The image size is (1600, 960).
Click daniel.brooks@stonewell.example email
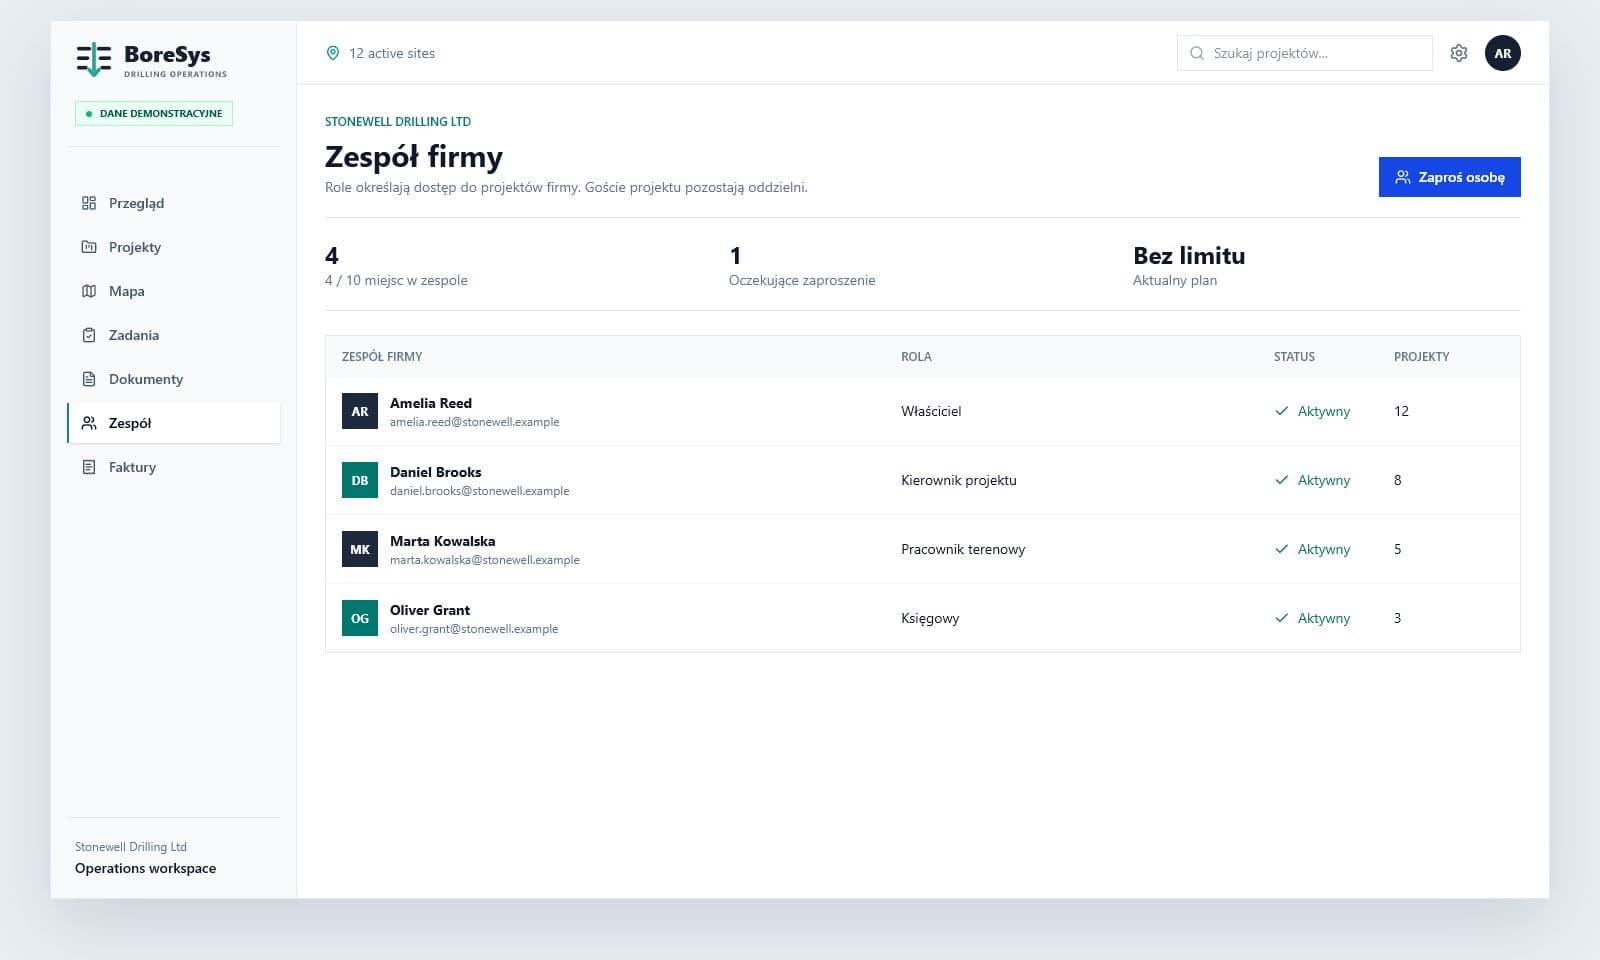coord(480,491)
